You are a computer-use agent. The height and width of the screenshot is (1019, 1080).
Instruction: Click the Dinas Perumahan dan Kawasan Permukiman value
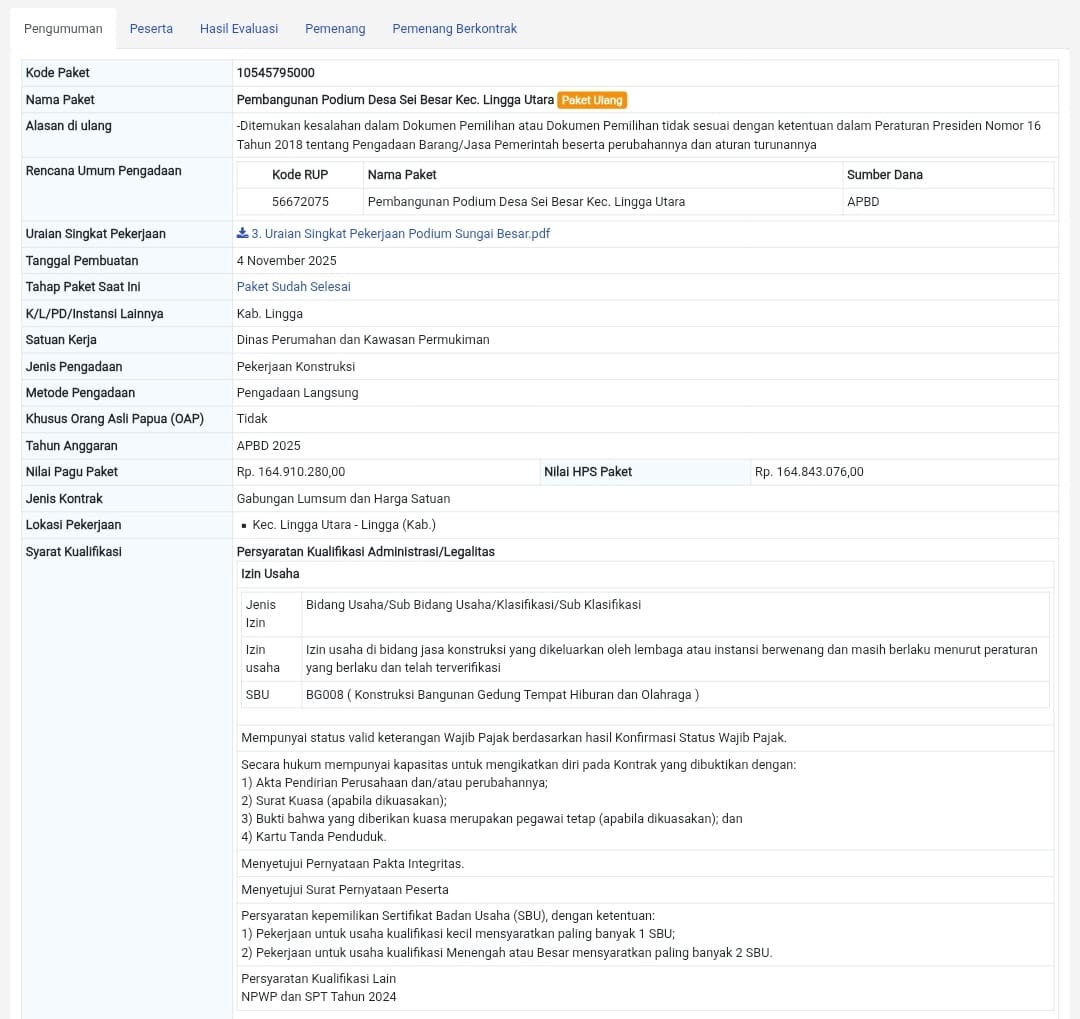(x=363, y=340)
